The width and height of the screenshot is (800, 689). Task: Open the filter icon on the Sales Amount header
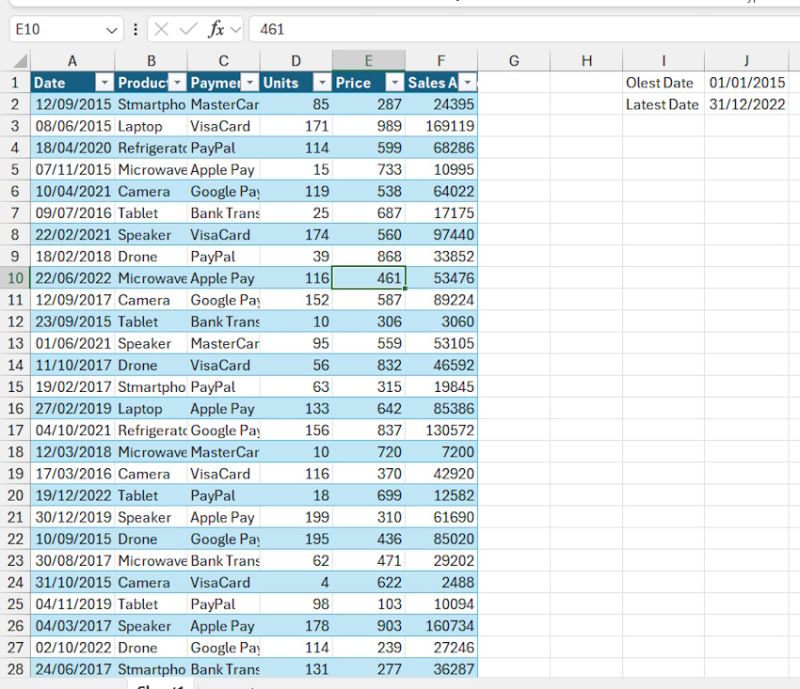coord(468,82)
